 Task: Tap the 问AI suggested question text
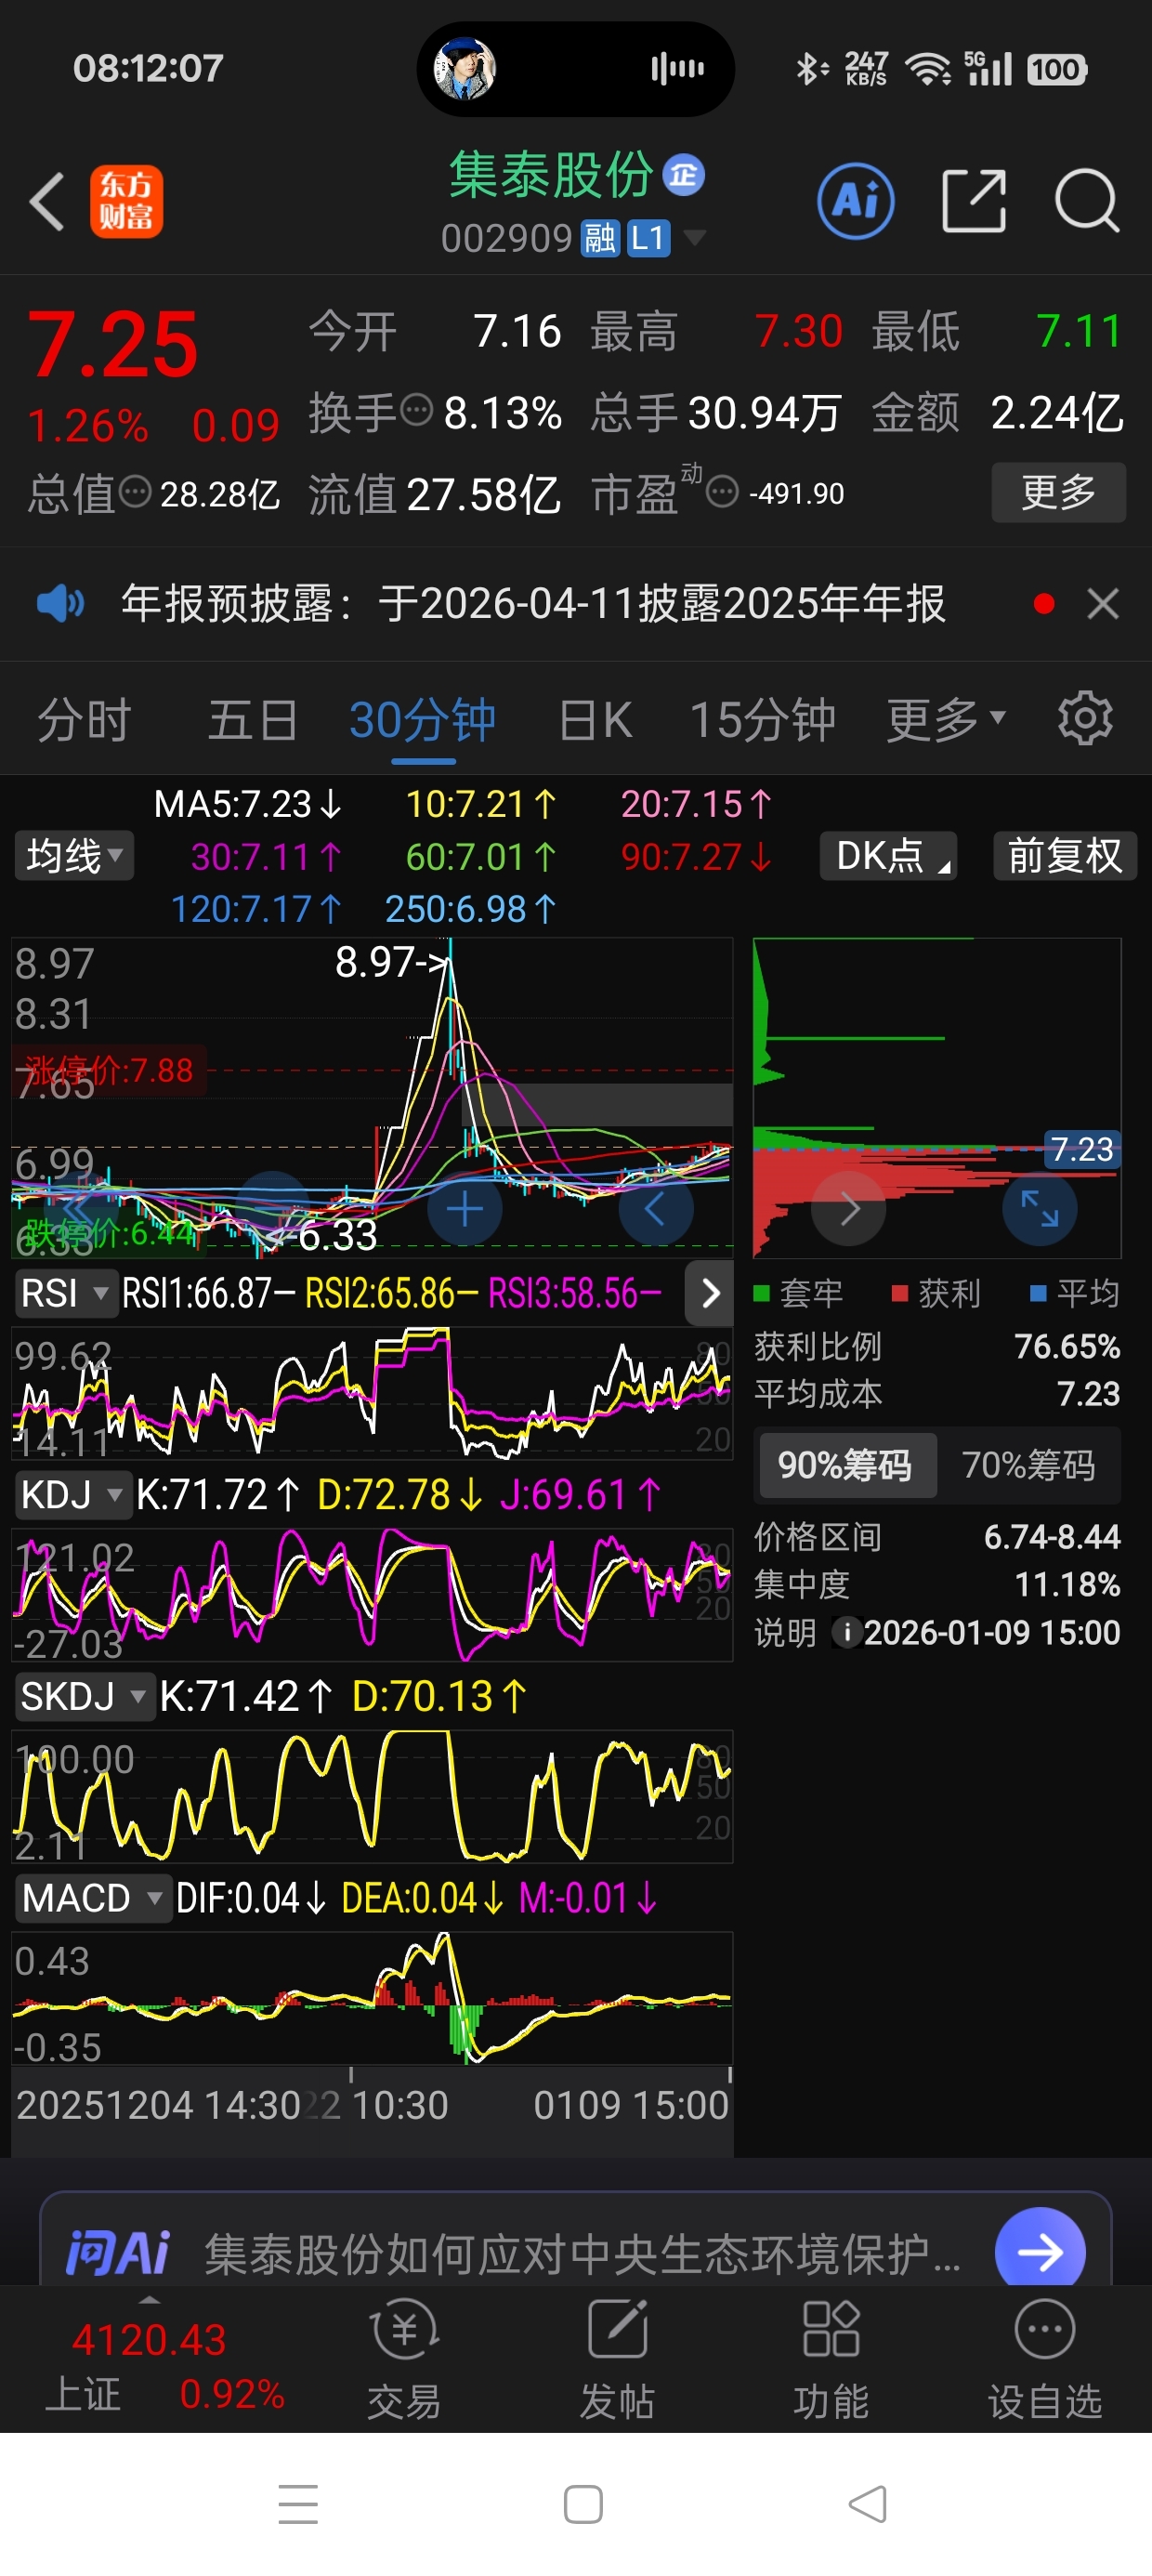pyautogui.click(x=583, y=2254)
